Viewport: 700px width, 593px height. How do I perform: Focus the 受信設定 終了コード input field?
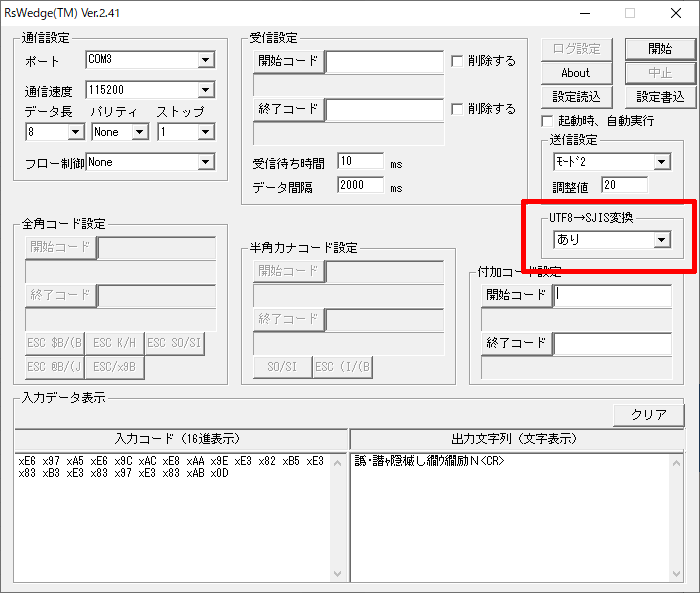(x=385, y=110)
